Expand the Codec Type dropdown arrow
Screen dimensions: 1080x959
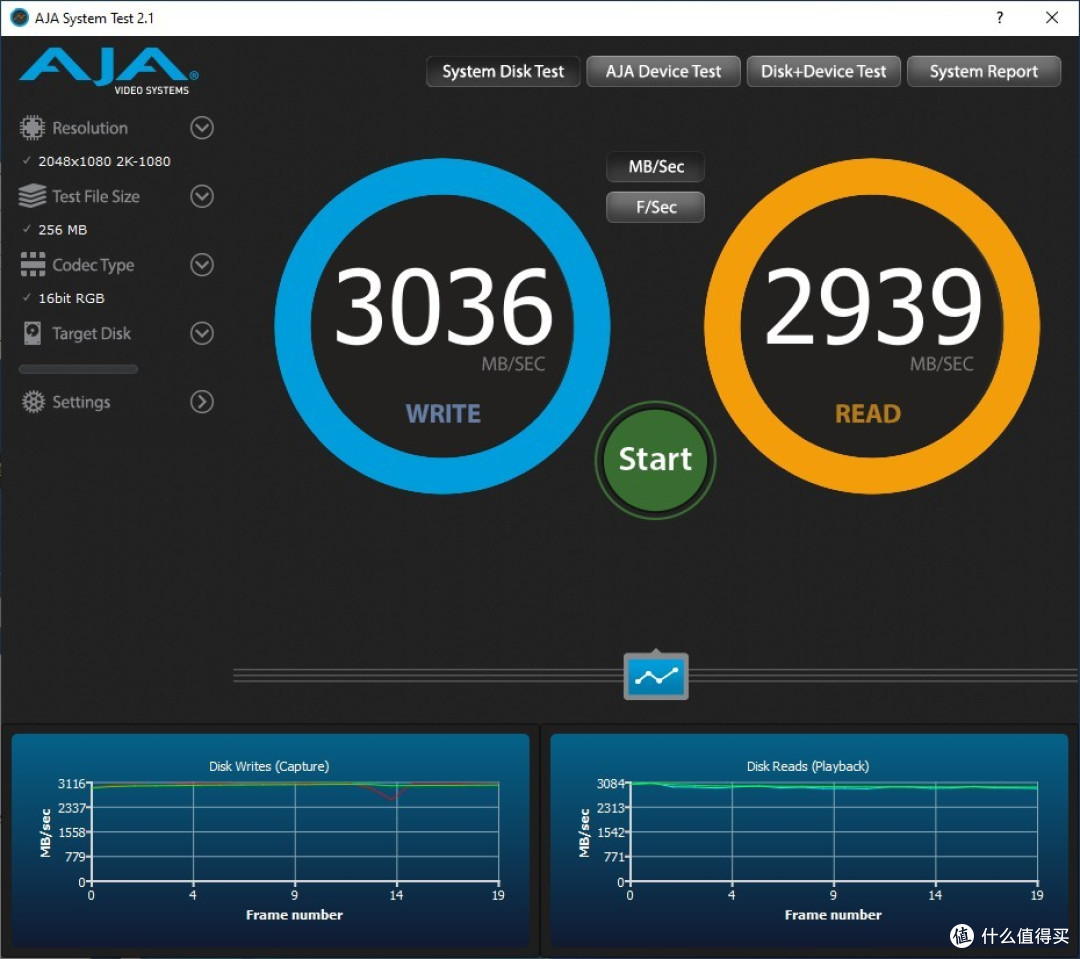click(202, 265)
